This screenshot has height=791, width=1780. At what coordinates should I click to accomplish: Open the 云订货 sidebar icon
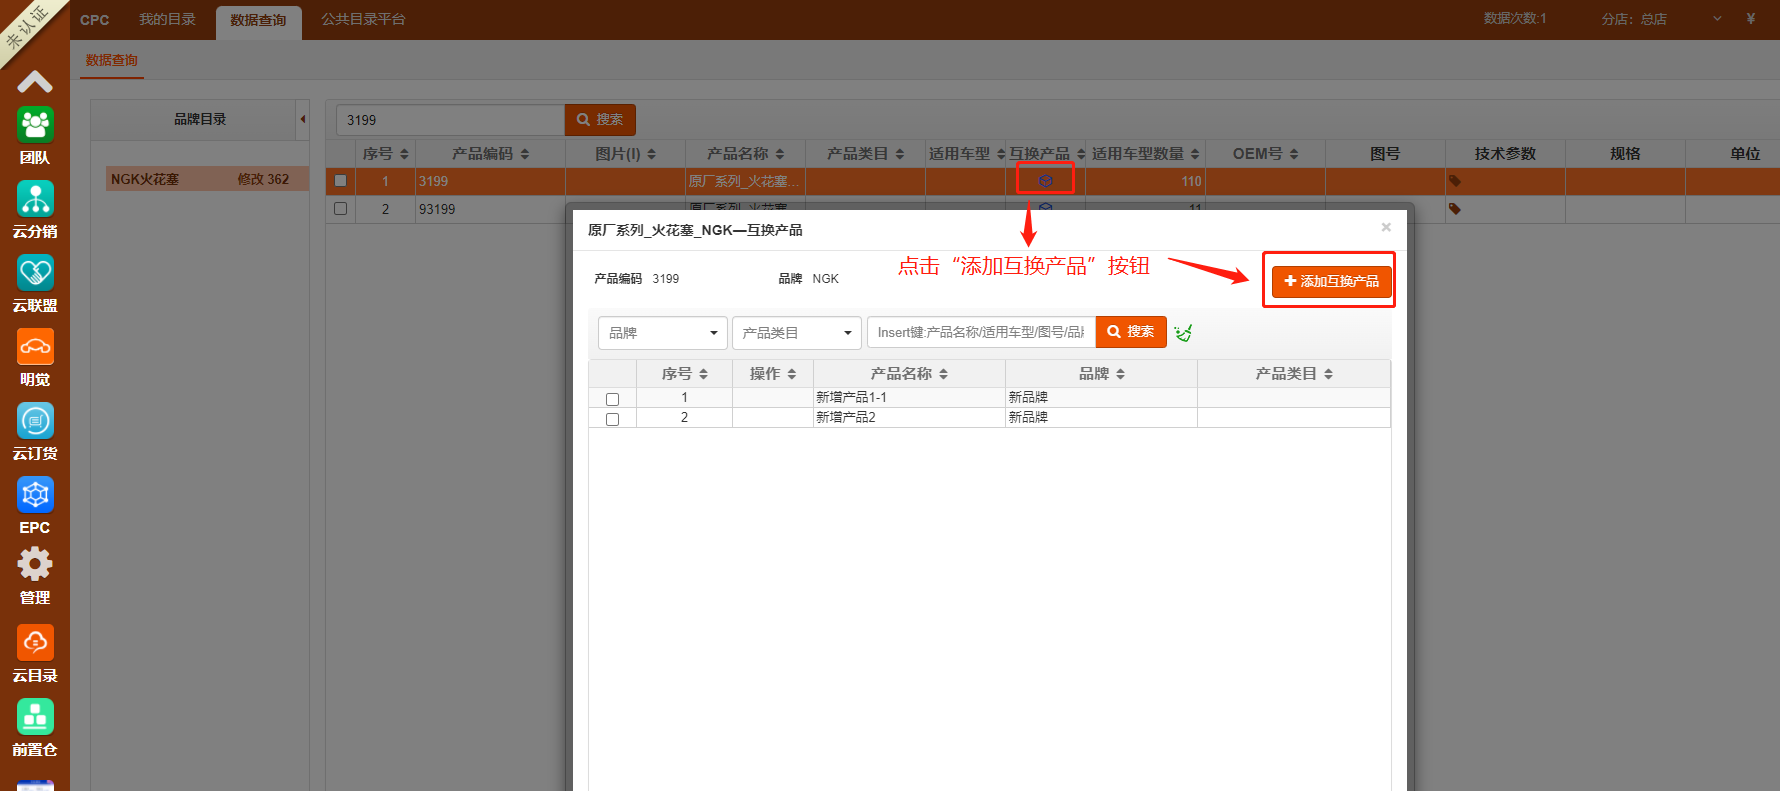click(x=35, y=421)
